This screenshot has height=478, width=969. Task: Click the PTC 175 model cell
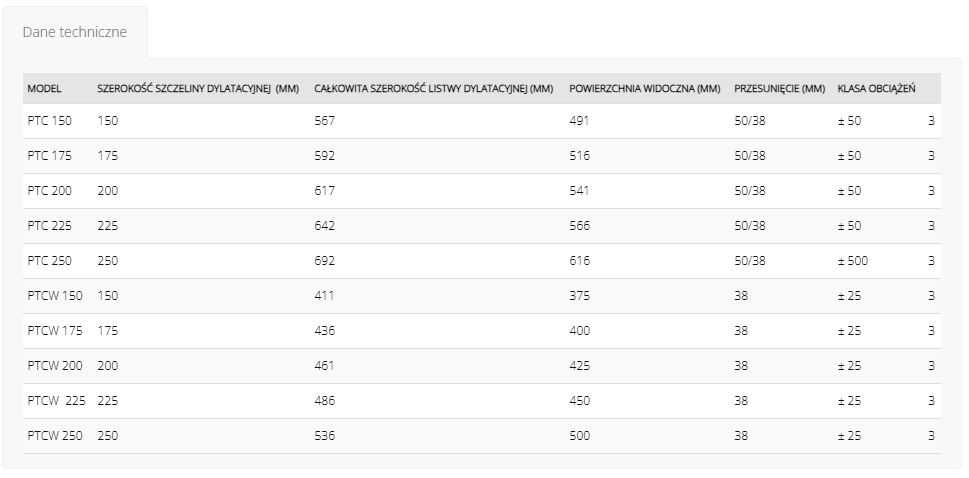pyautogui.click(x=49, y=156)
